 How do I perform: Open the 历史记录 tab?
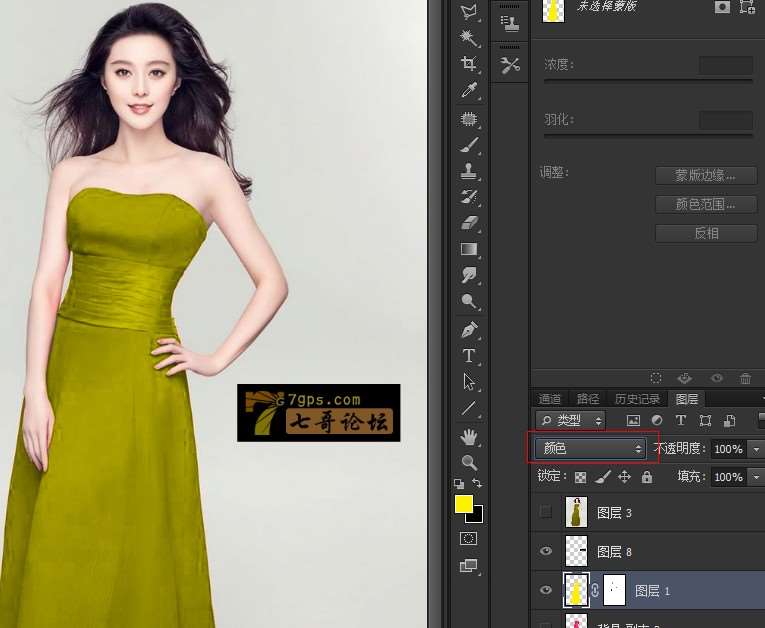click(x=636, y=398)
